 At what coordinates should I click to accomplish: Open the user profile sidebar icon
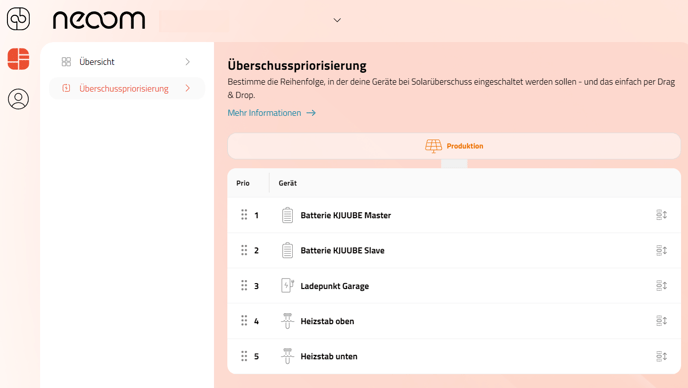[x=18, y=99]
